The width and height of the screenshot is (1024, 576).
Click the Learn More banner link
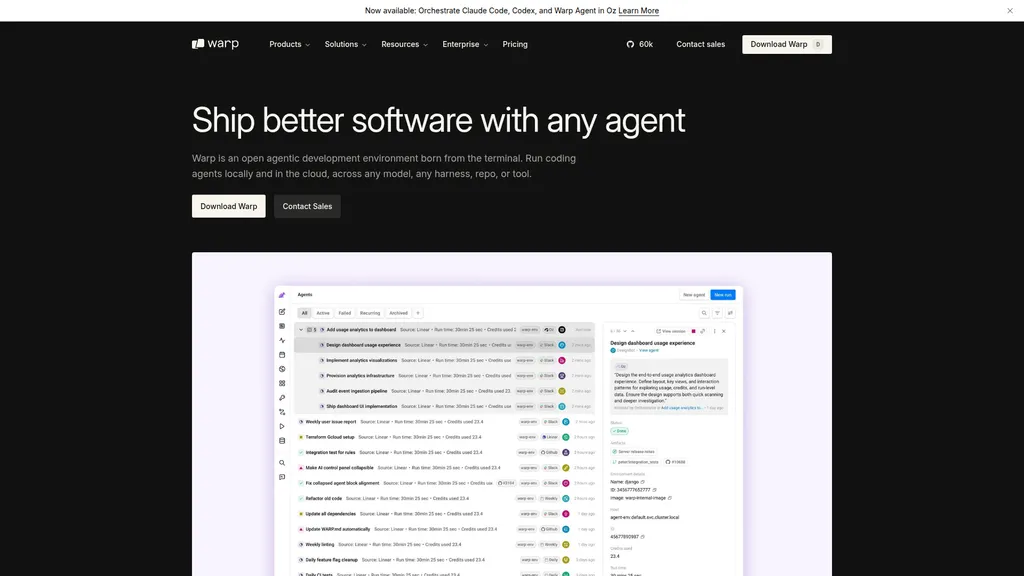click(638, 10)
